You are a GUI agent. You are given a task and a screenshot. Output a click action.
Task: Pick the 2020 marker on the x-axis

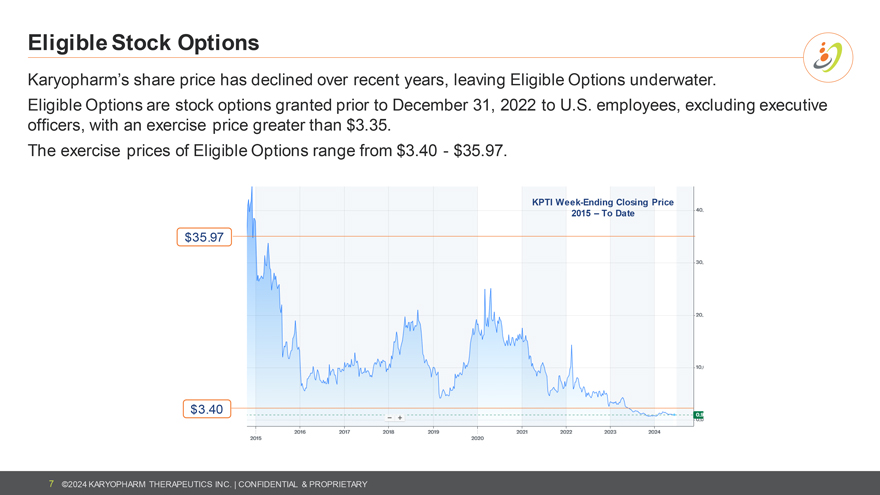click(477, 438)
